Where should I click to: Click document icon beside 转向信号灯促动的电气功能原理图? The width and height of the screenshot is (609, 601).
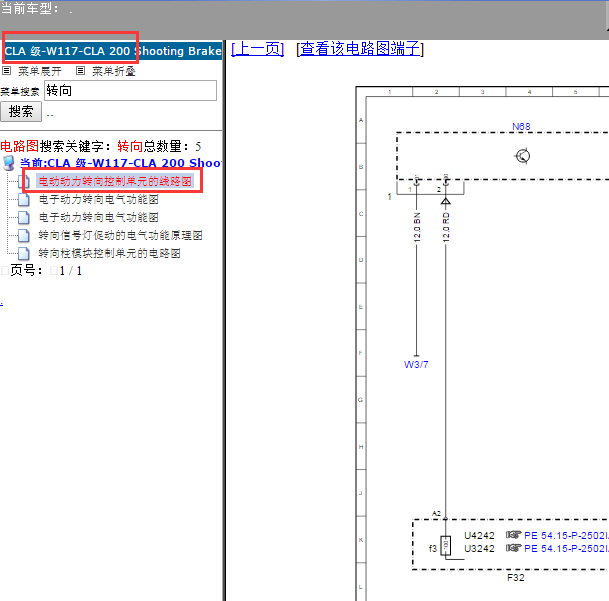(24, 235)
